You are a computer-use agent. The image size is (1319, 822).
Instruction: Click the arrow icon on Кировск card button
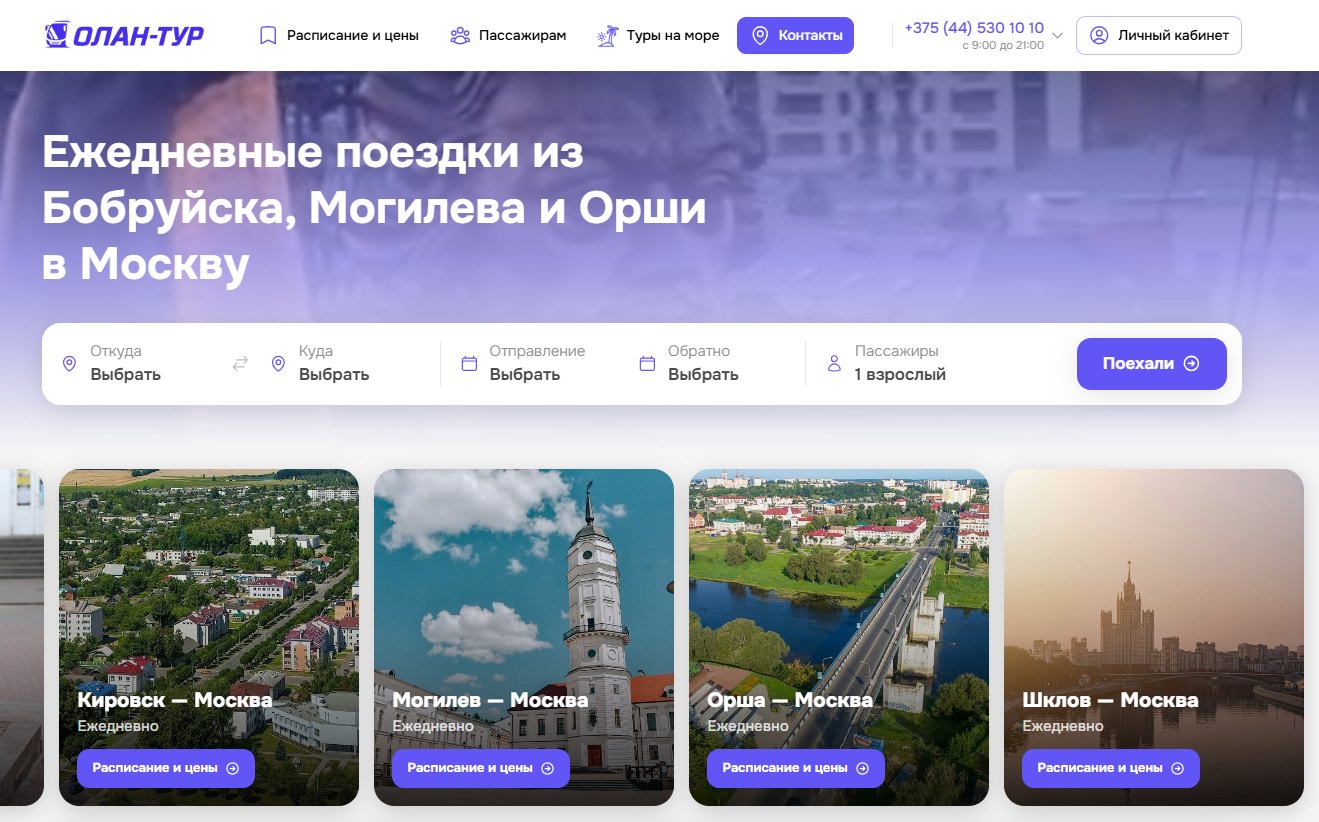point(233,768)
